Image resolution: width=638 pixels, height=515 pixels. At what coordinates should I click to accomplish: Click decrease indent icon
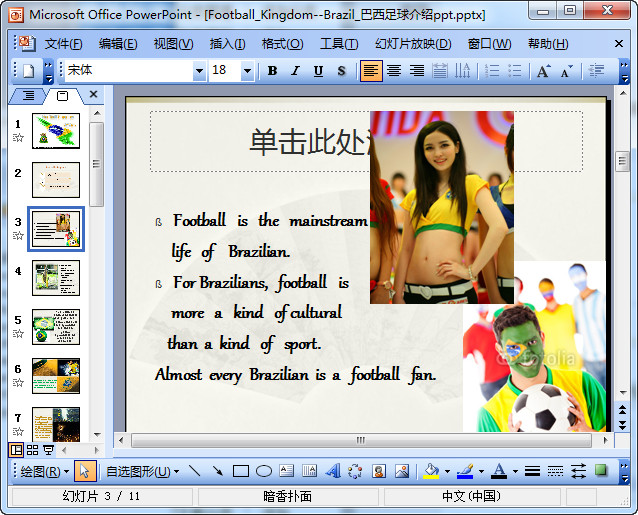(596, 71)
